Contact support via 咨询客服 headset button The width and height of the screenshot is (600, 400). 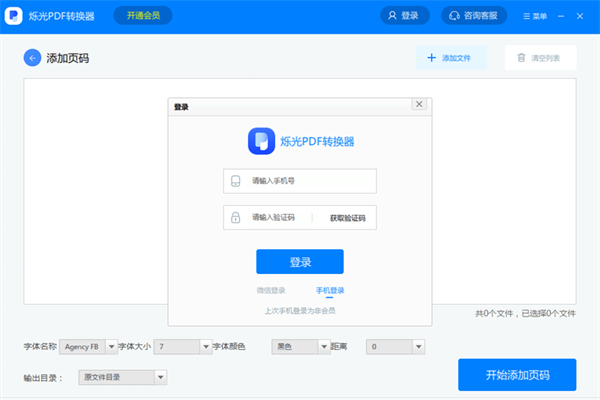pyautogui.click(x=476, y=16)
